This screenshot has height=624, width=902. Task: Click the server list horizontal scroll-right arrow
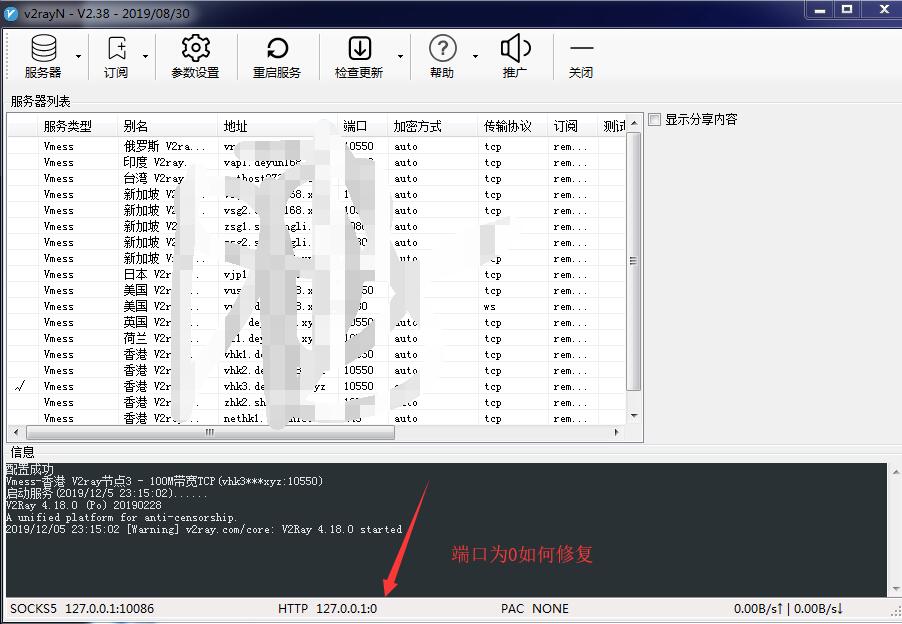(x=617, y=432)
